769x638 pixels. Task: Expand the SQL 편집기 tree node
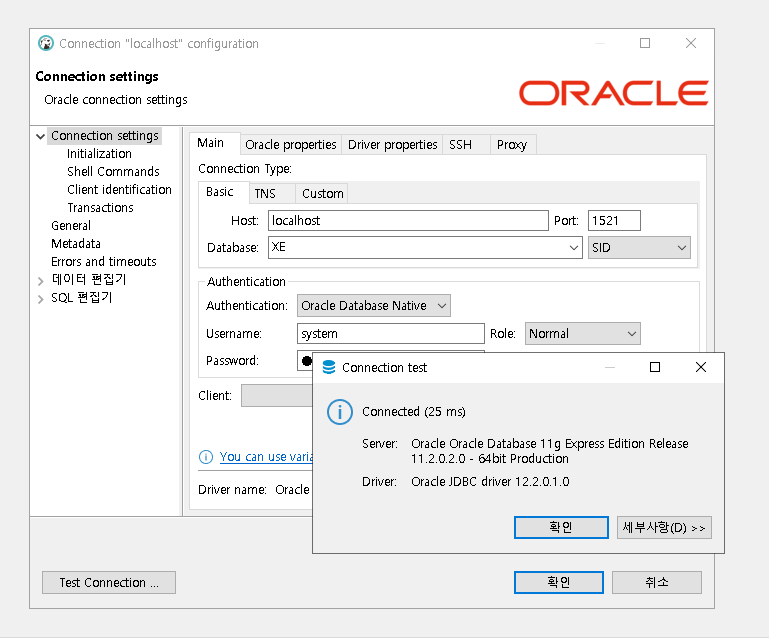[x=41, y=299]
